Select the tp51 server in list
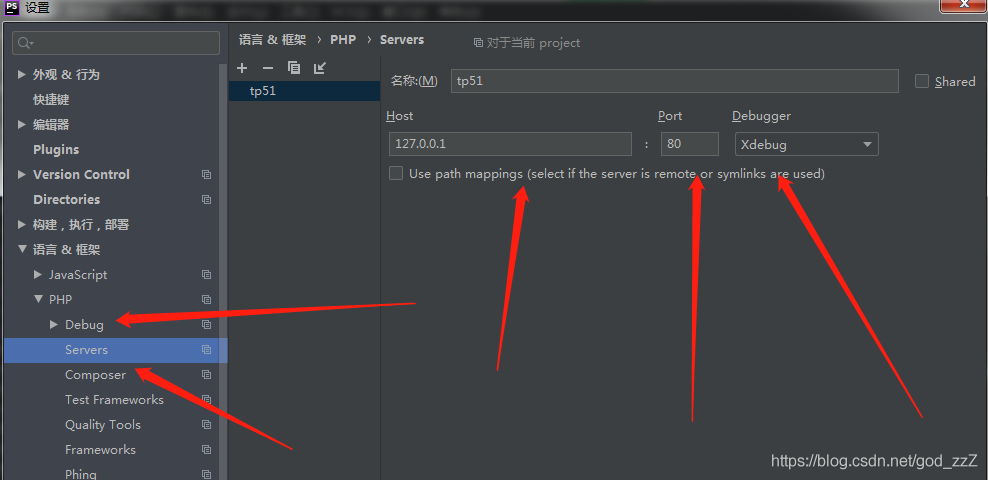 click(x=263, y=91)
